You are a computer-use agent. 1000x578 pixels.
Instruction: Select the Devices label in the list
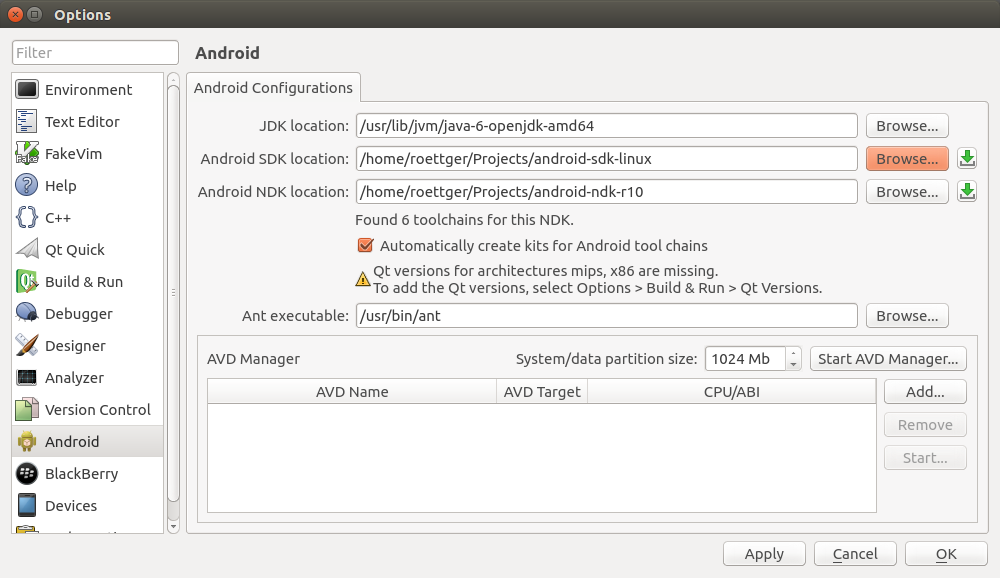click(71, 505)
